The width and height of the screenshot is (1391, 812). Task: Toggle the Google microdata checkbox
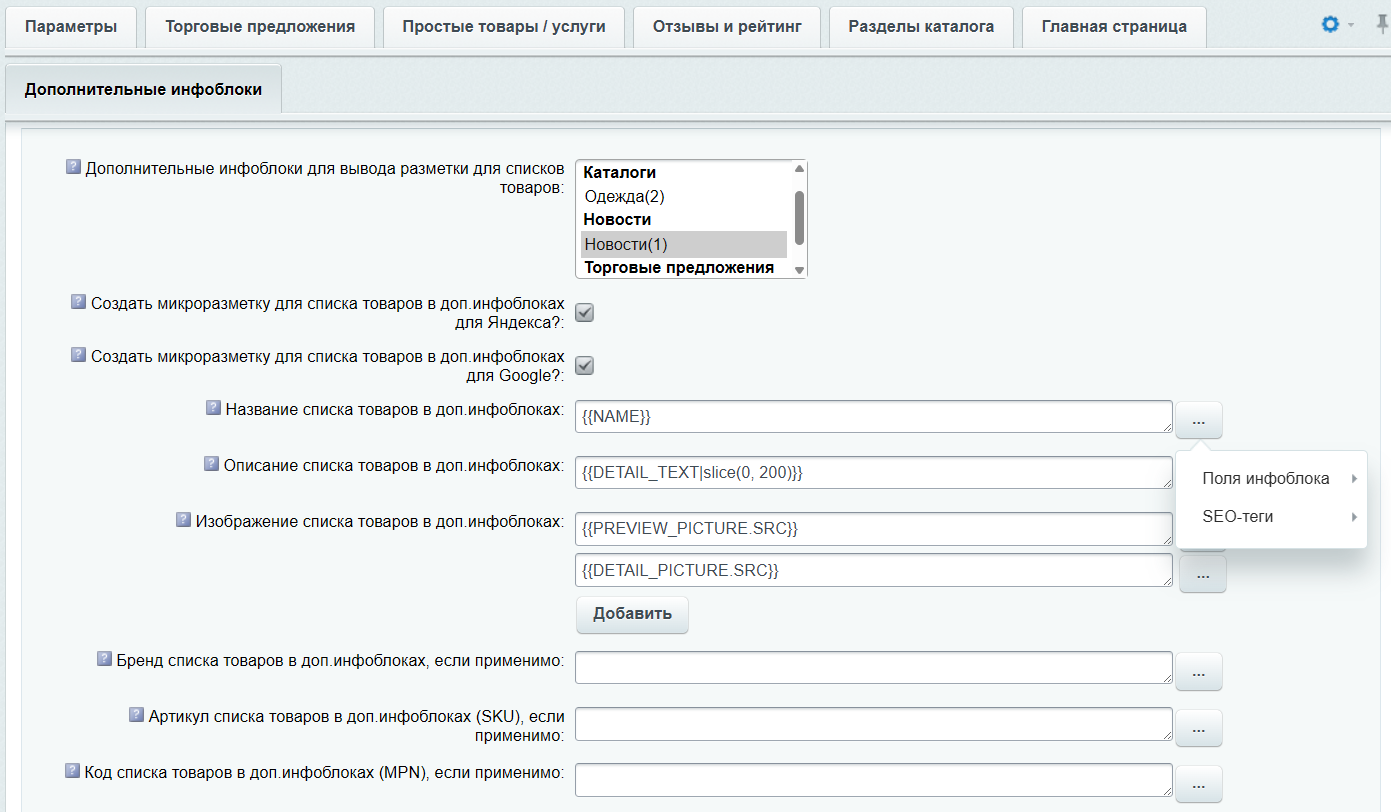point(585,366)
